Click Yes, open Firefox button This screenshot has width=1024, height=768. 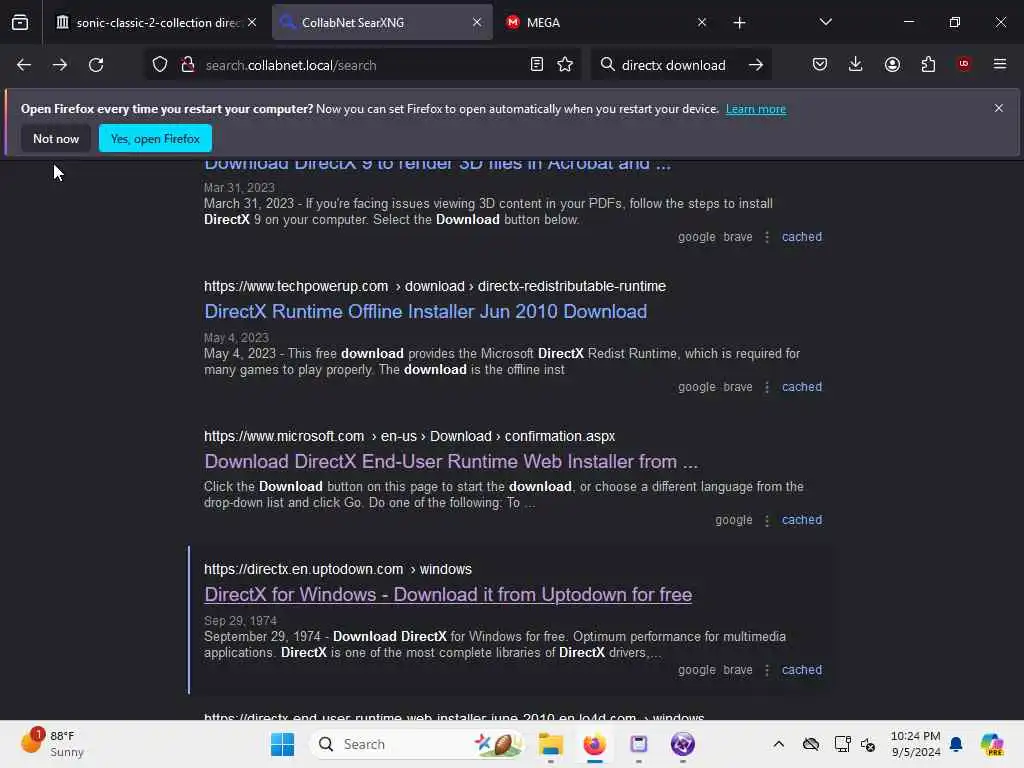click(155, 138)
